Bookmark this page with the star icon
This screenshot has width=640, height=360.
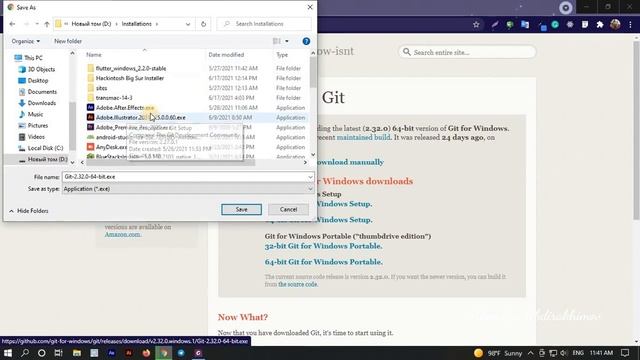[476, 25]
